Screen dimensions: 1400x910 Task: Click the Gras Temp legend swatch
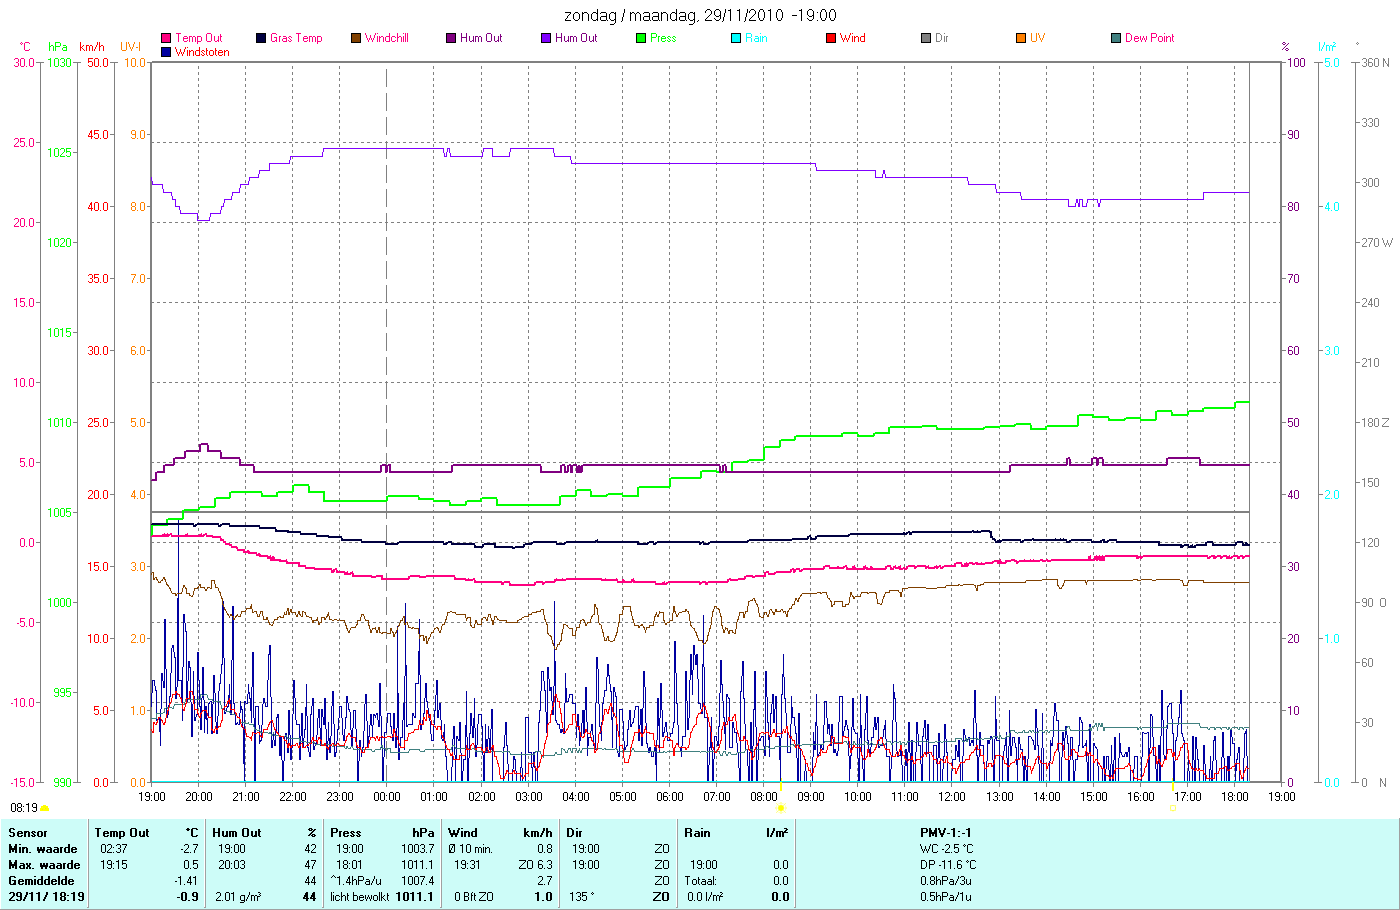tap(261, 38)
